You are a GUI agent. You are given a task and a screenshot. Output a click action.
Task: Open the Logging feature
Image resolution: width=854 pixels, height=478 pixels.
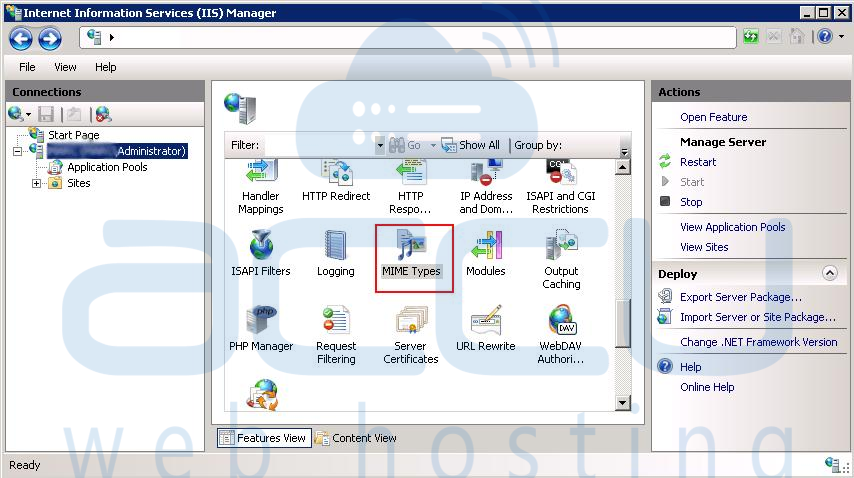pyautogui.click(x=336, y=253)
